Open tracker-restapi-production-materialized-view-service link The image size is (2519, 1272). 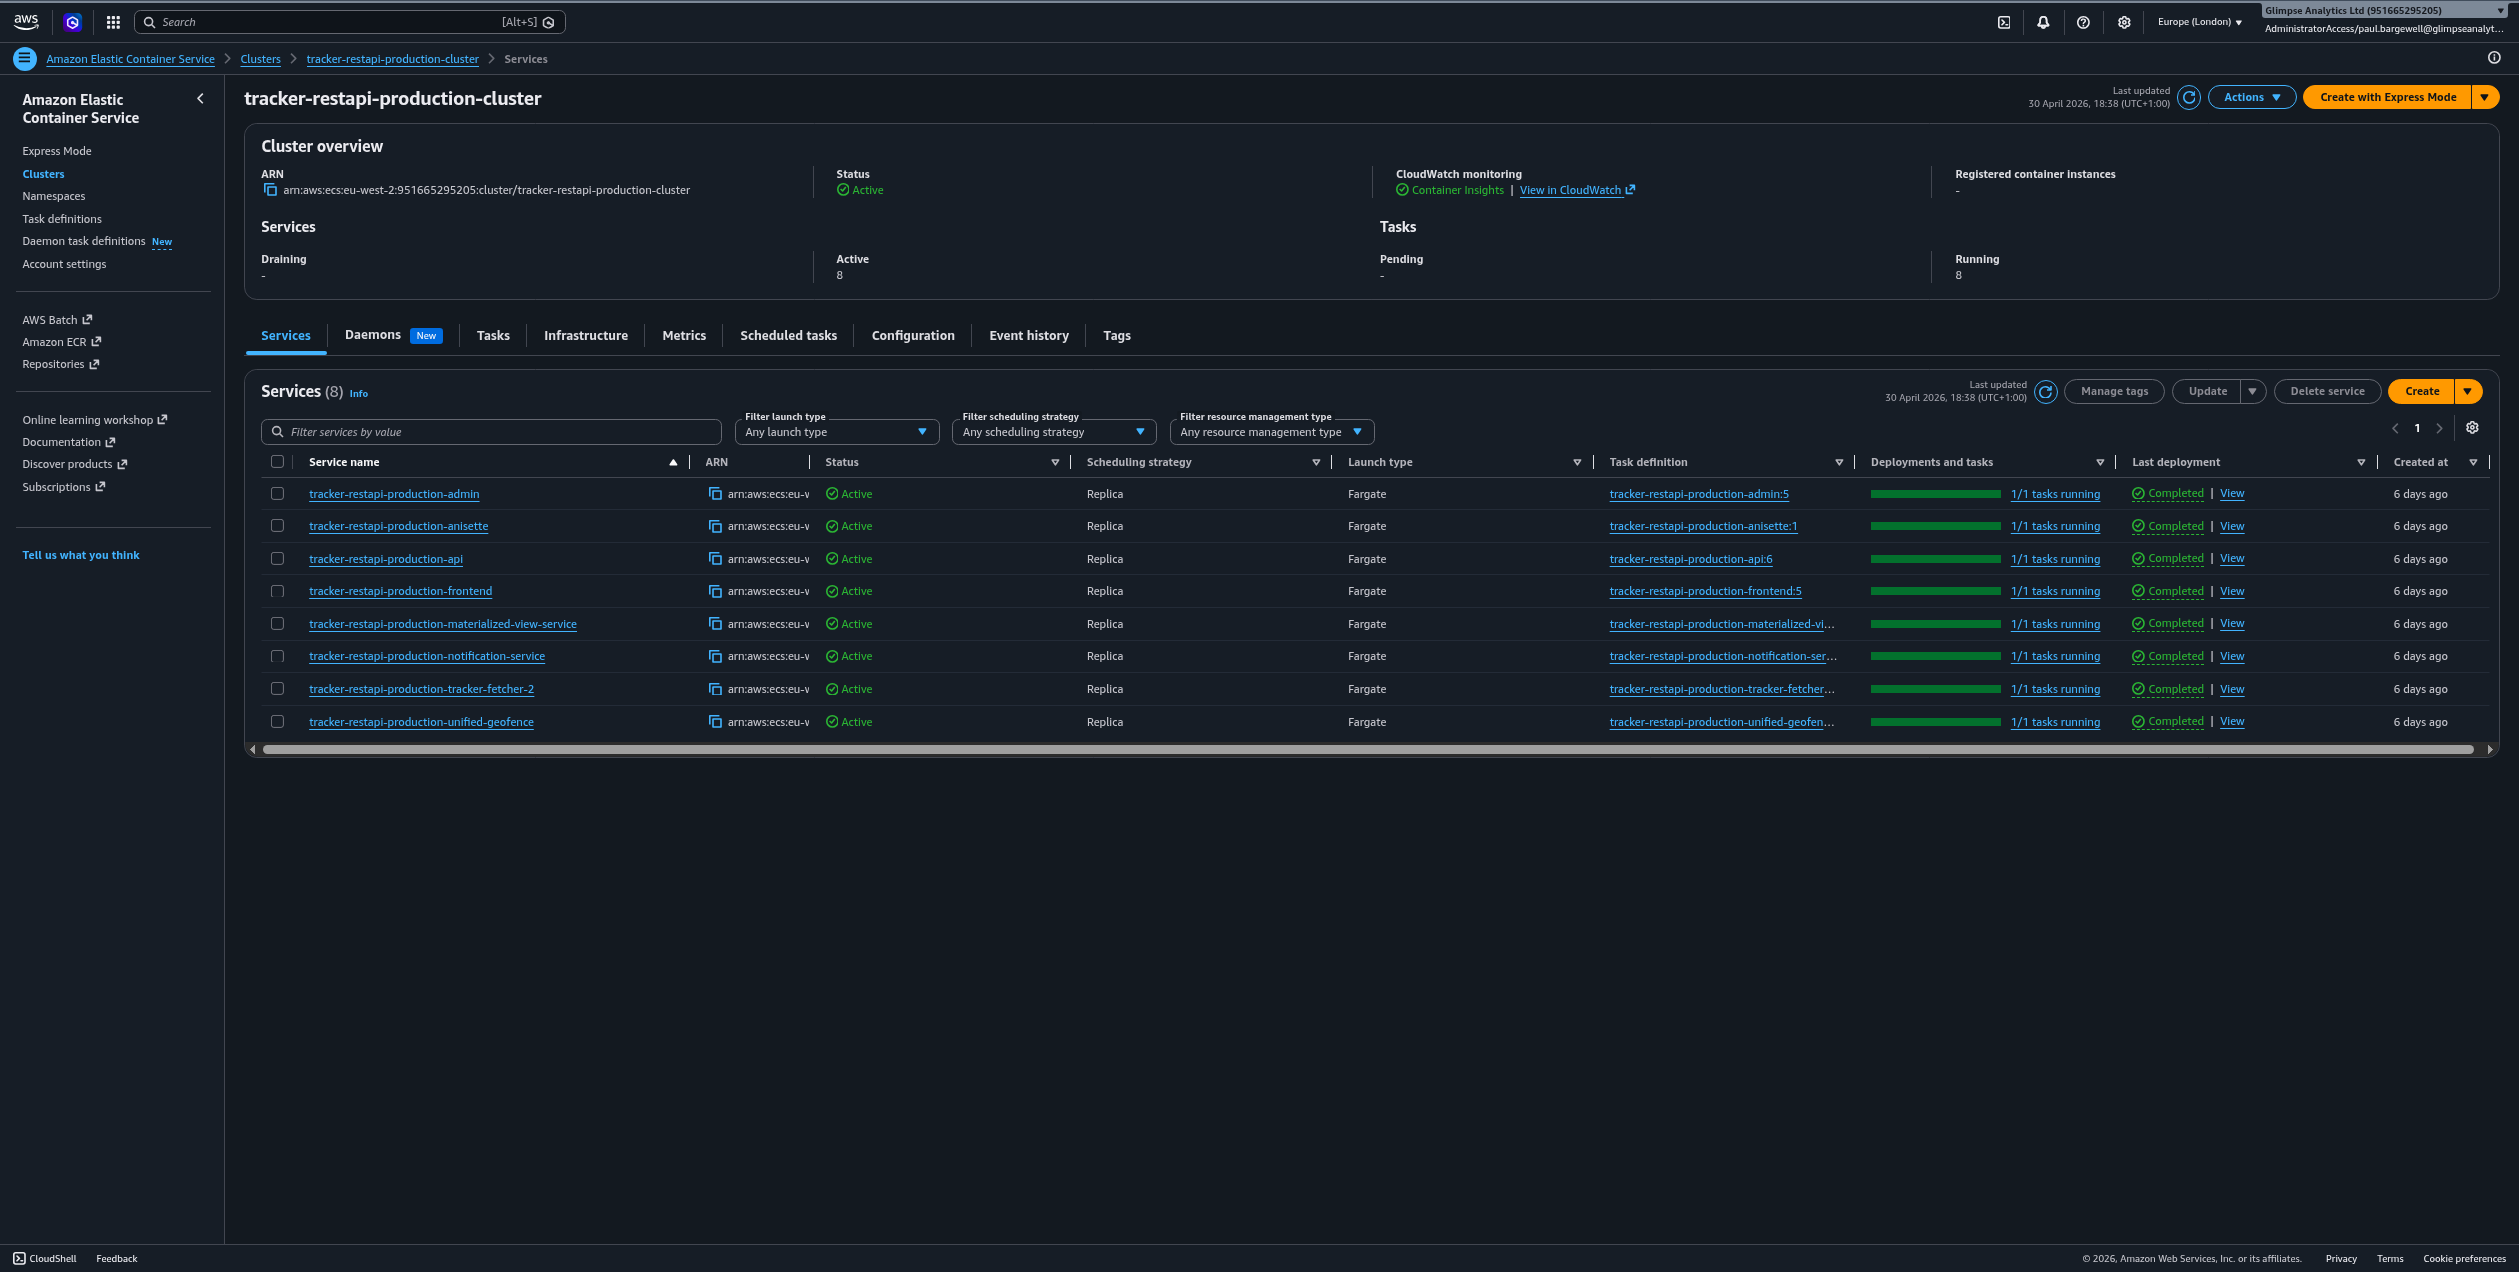click(x=443, y=624)
